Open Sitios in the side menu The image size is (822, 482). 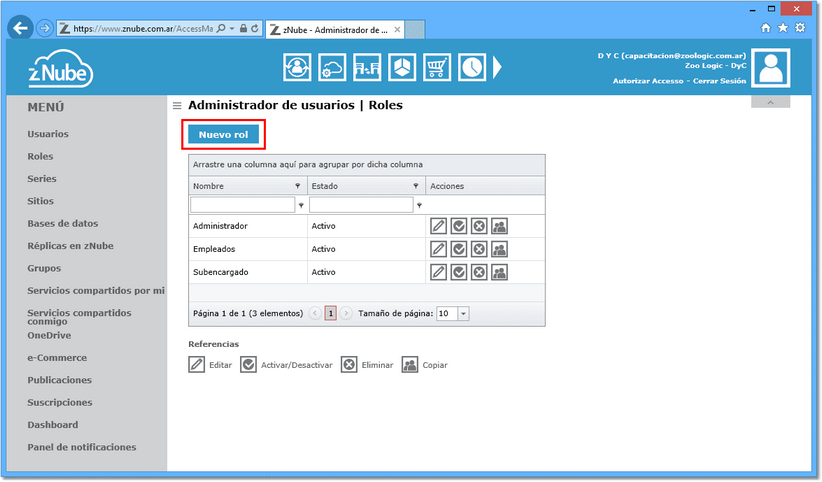(x=40, y=201)
